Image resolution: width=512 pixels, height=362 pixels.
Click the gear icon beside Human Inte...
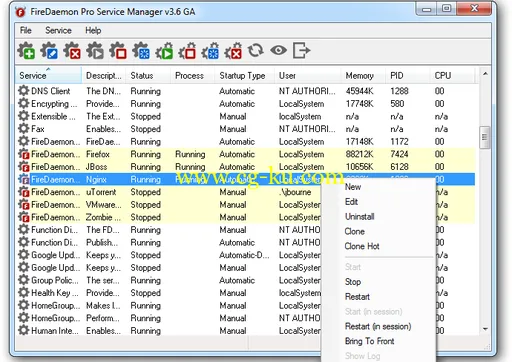pos(24,330)
